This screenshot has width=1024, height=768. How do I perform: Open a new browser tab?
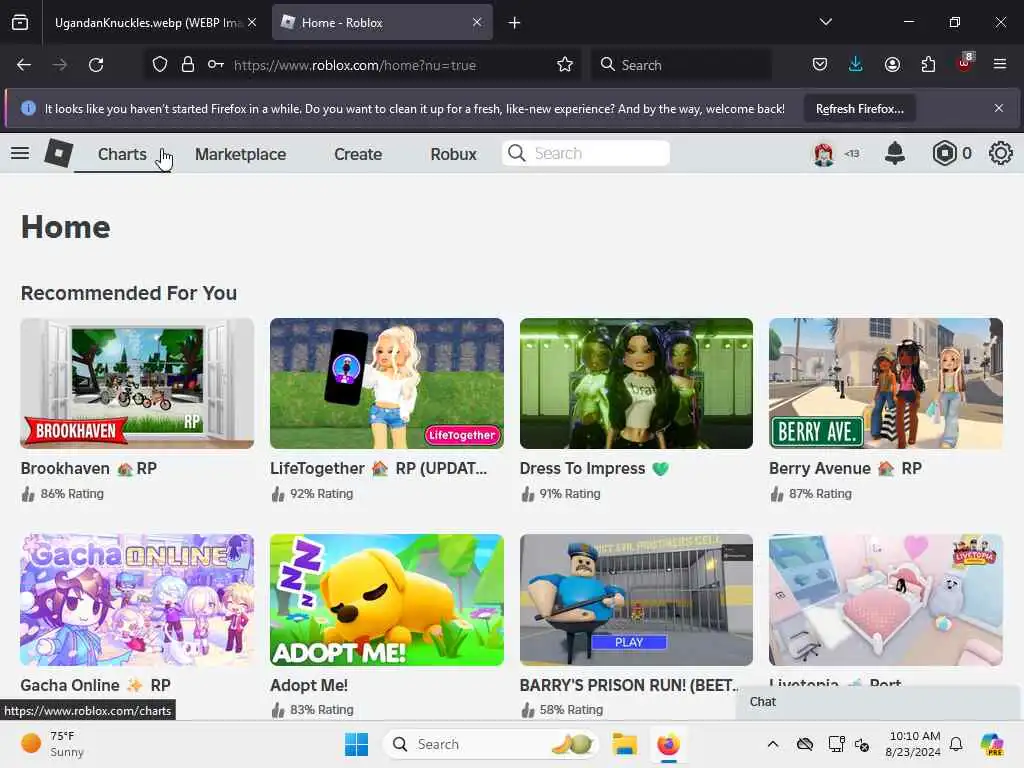tap(514, 23)
